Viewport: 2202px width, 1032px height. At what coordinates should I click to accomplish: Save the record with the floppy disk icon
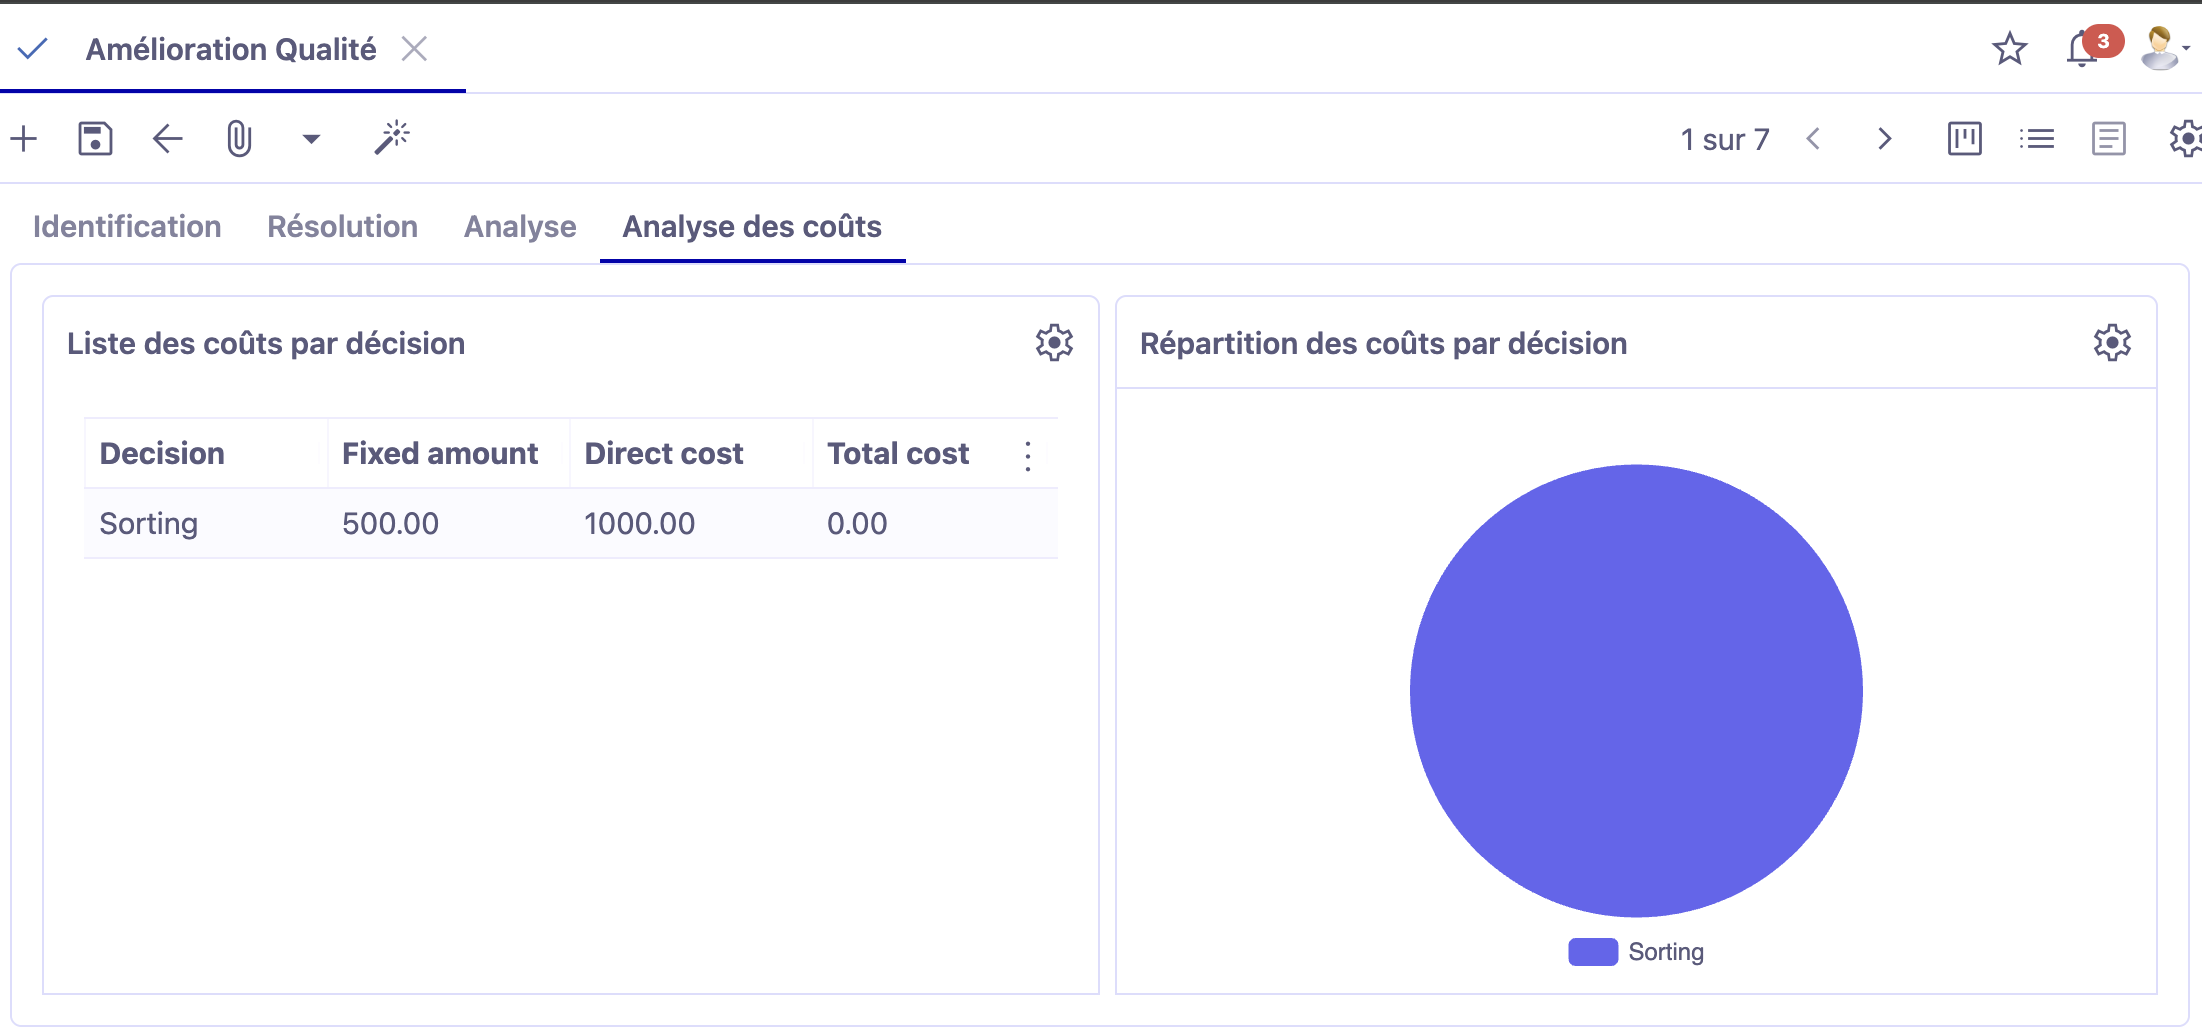[x=95, y=139]
